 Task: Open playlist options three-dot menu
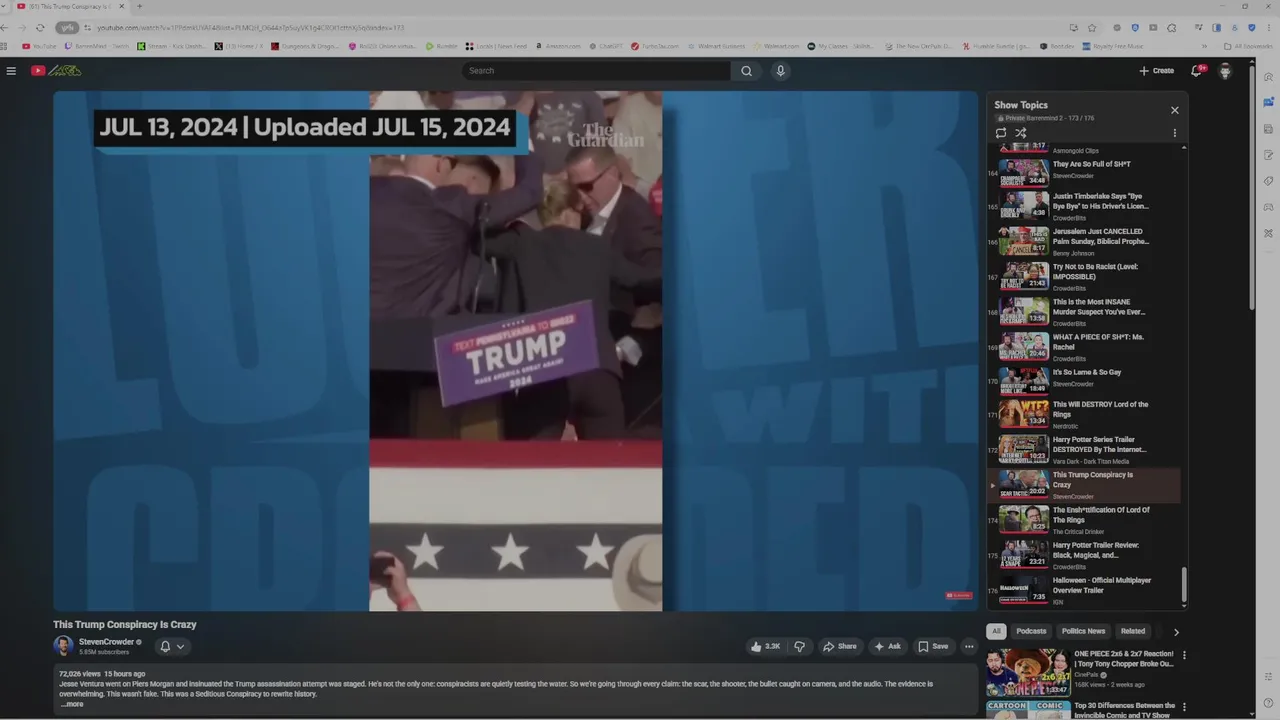pos(1175,133)
